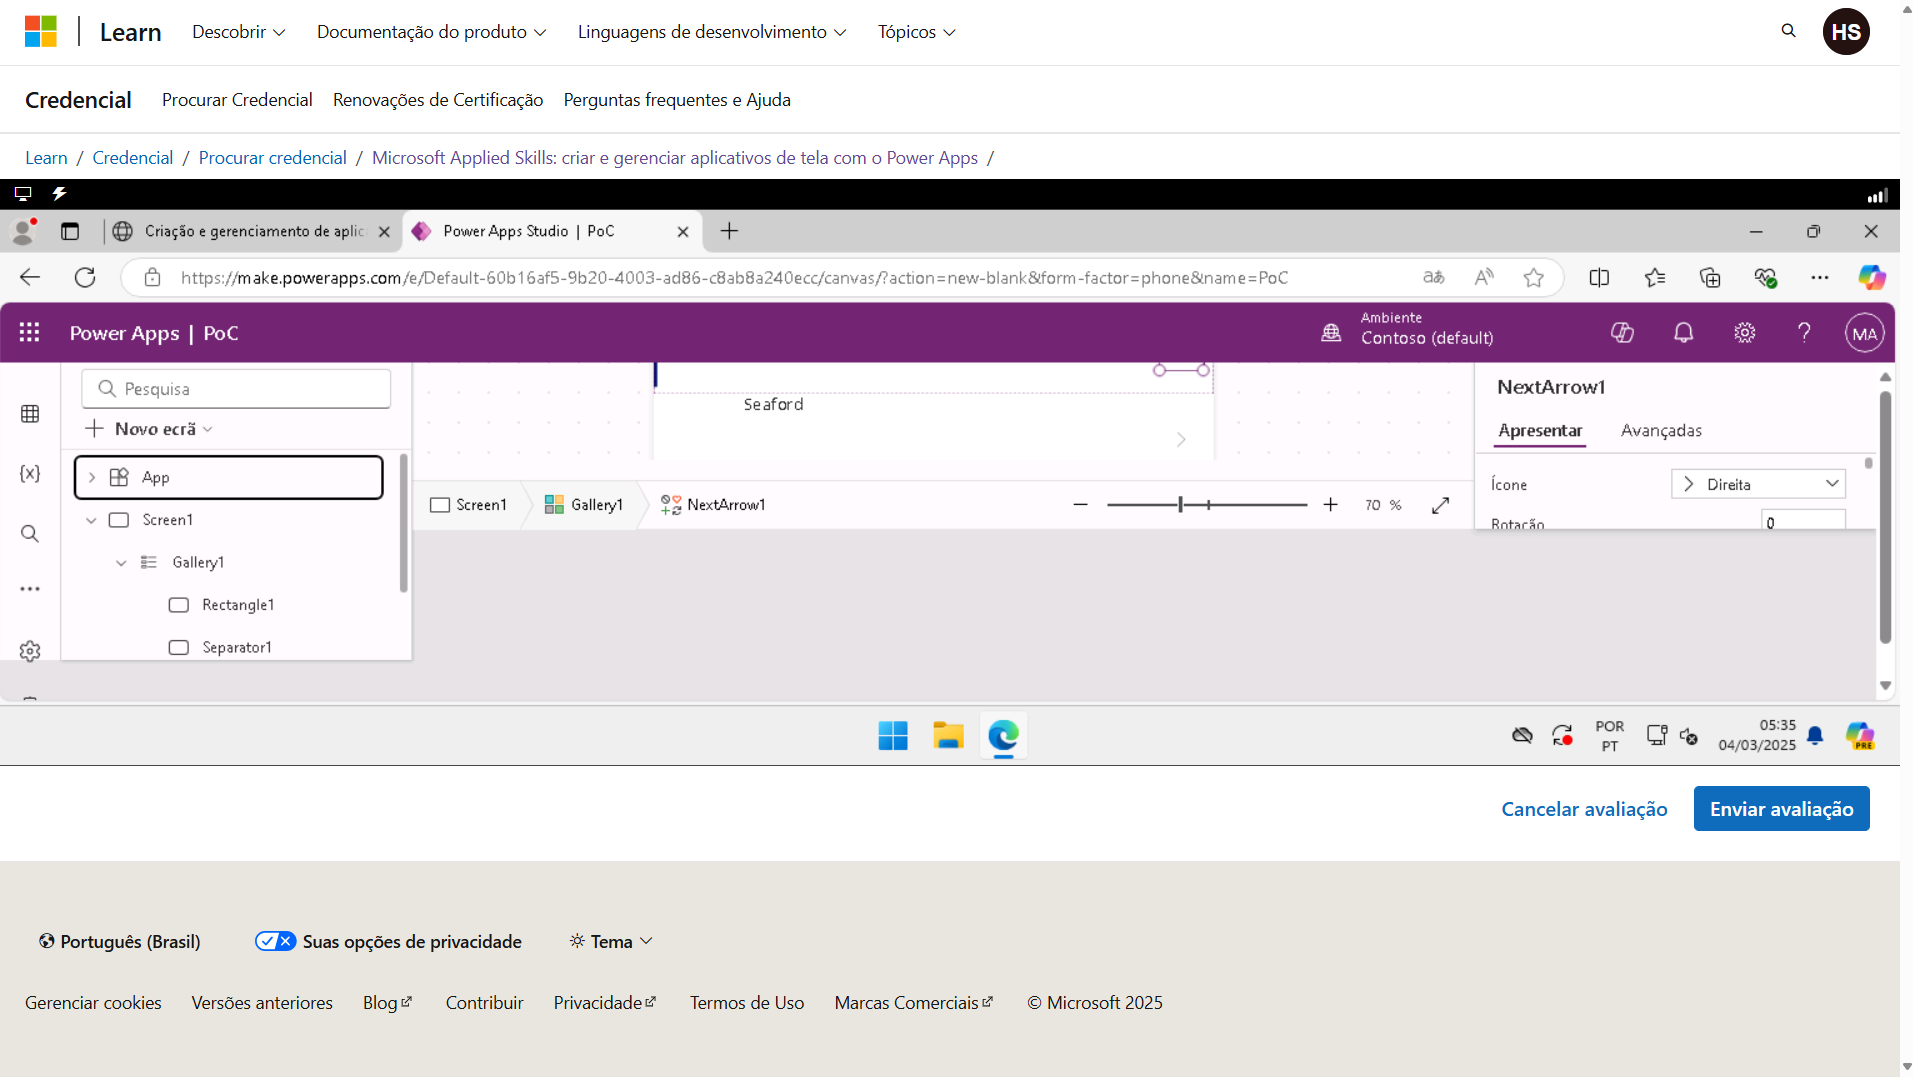Click the taskbar notification bell
This screenshot has width=1913, height=1077.
pyautogui.click(x=1815, y=736)
